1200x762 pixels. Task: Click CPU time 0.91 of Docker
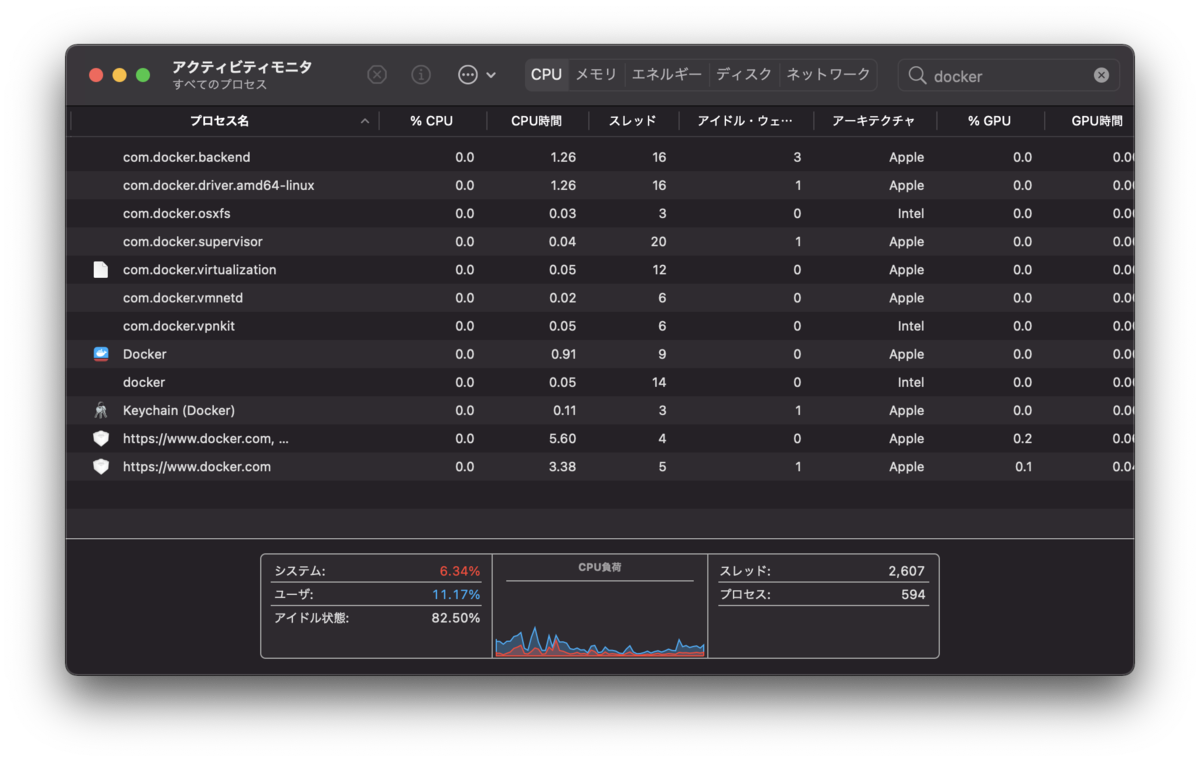coord(563,354)
